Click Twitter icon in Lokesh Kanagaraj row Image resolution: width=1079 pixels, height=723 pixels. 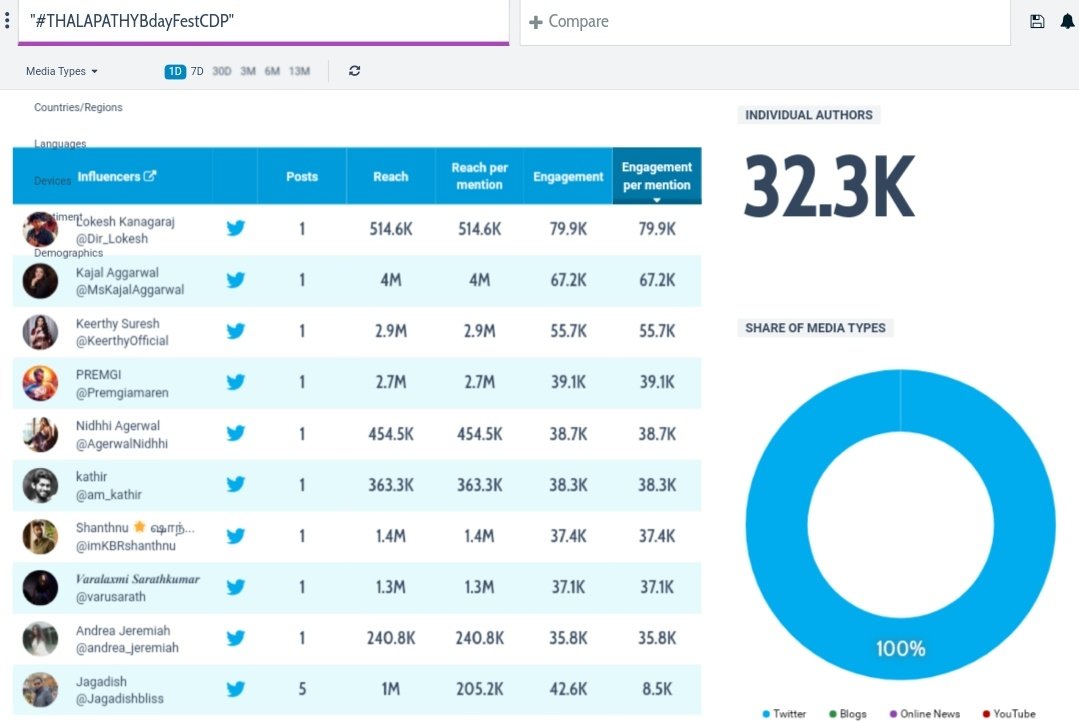236,228
